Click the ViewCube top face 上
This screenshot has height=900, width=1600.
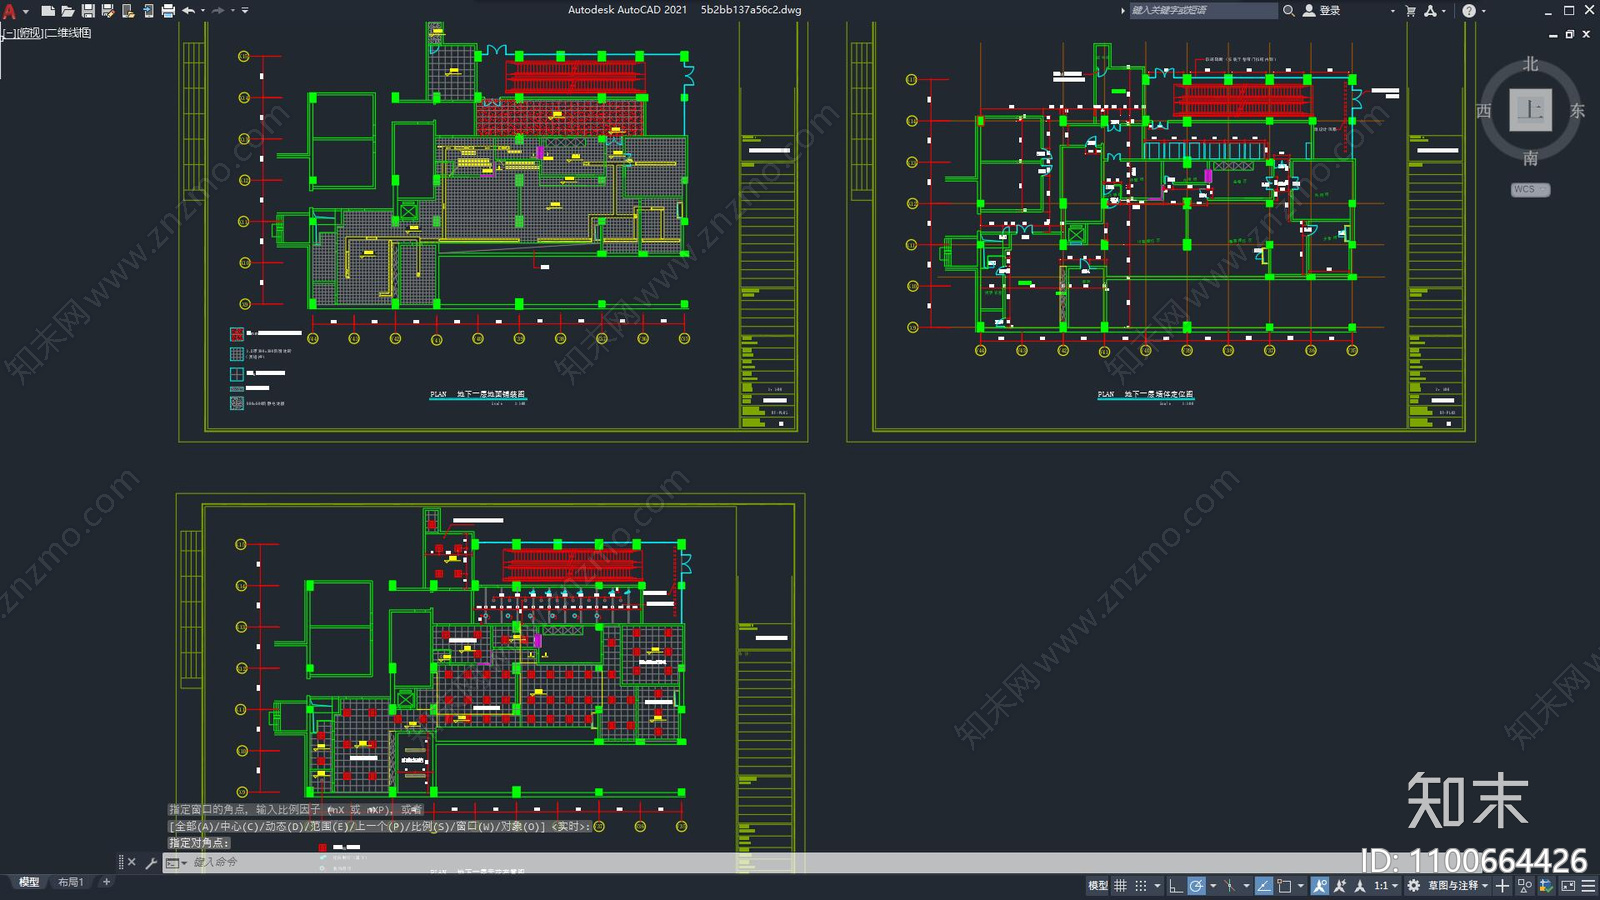(1530, 110)
